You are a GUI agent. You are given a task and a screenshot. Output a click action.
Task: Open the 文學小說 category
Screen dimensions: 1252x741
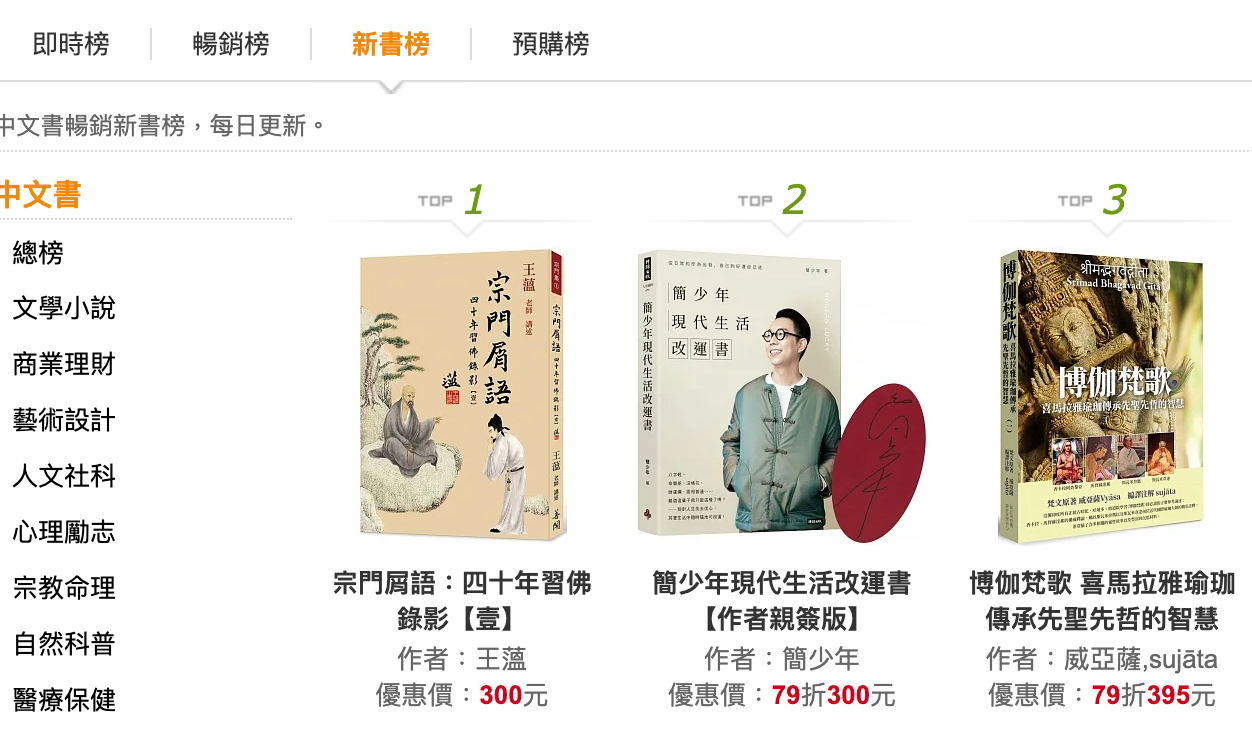tap(64, 308)
